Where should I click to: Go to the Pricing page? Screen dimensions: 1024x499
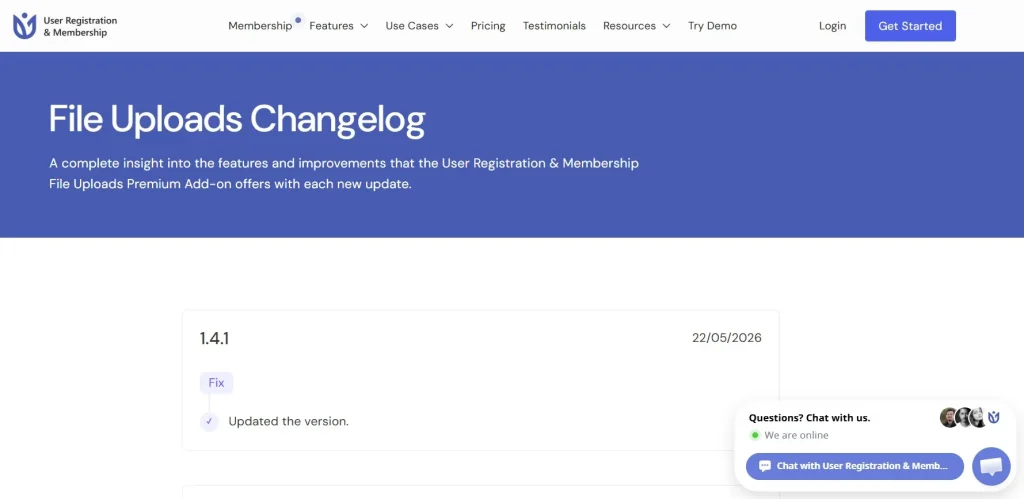click(488, 26)
